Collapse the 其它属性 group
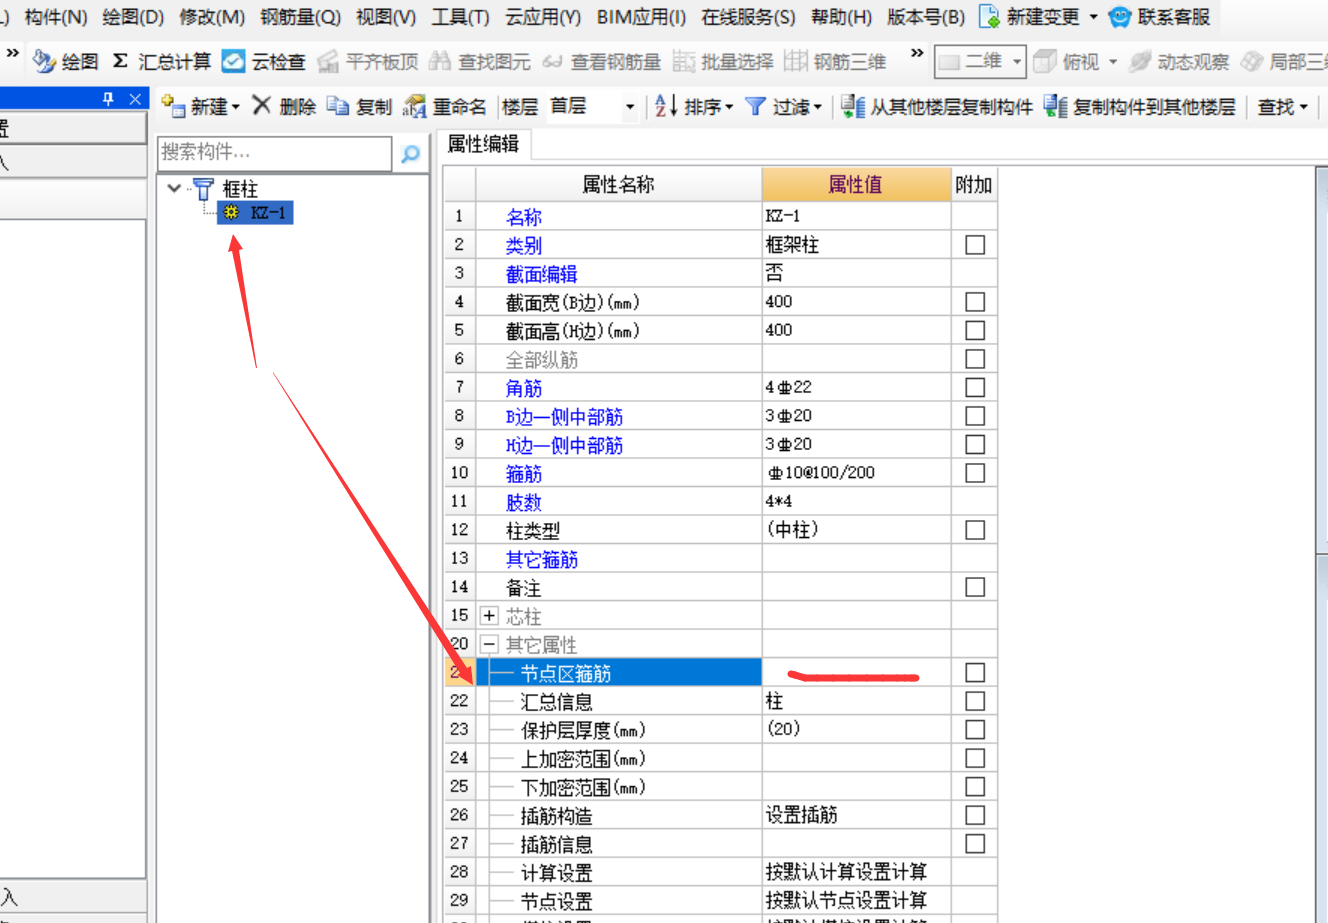The width and height of the screenshot is (1328, 923). click(489, 644)
